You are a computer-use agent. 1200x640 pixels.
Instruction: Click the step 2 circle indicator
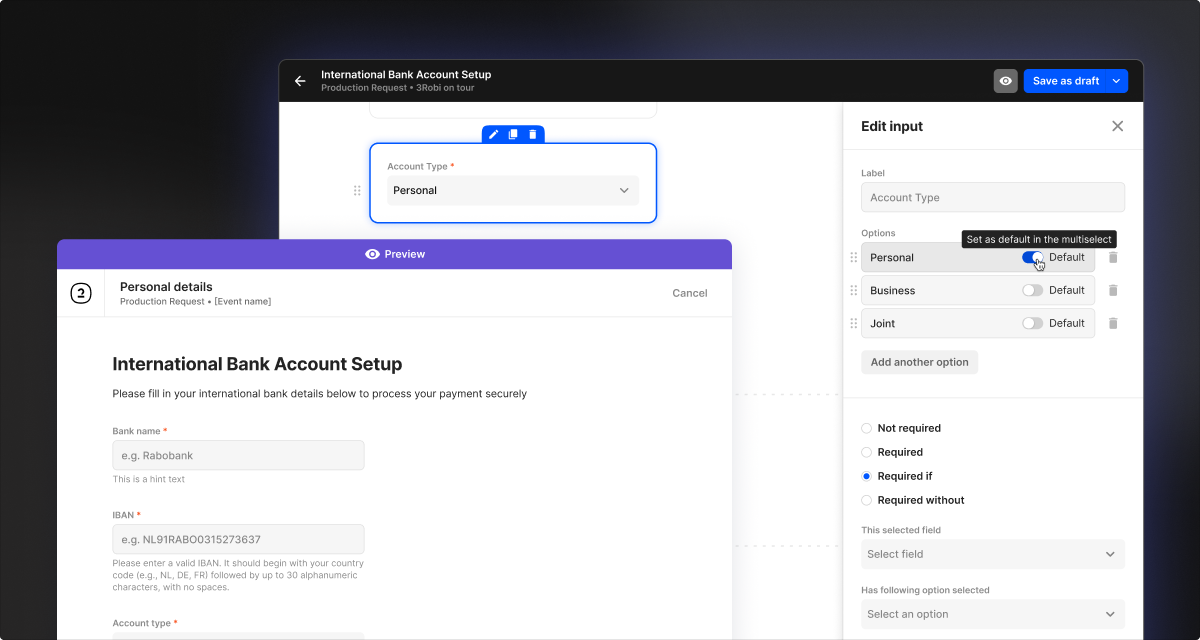tap(81, 293)
